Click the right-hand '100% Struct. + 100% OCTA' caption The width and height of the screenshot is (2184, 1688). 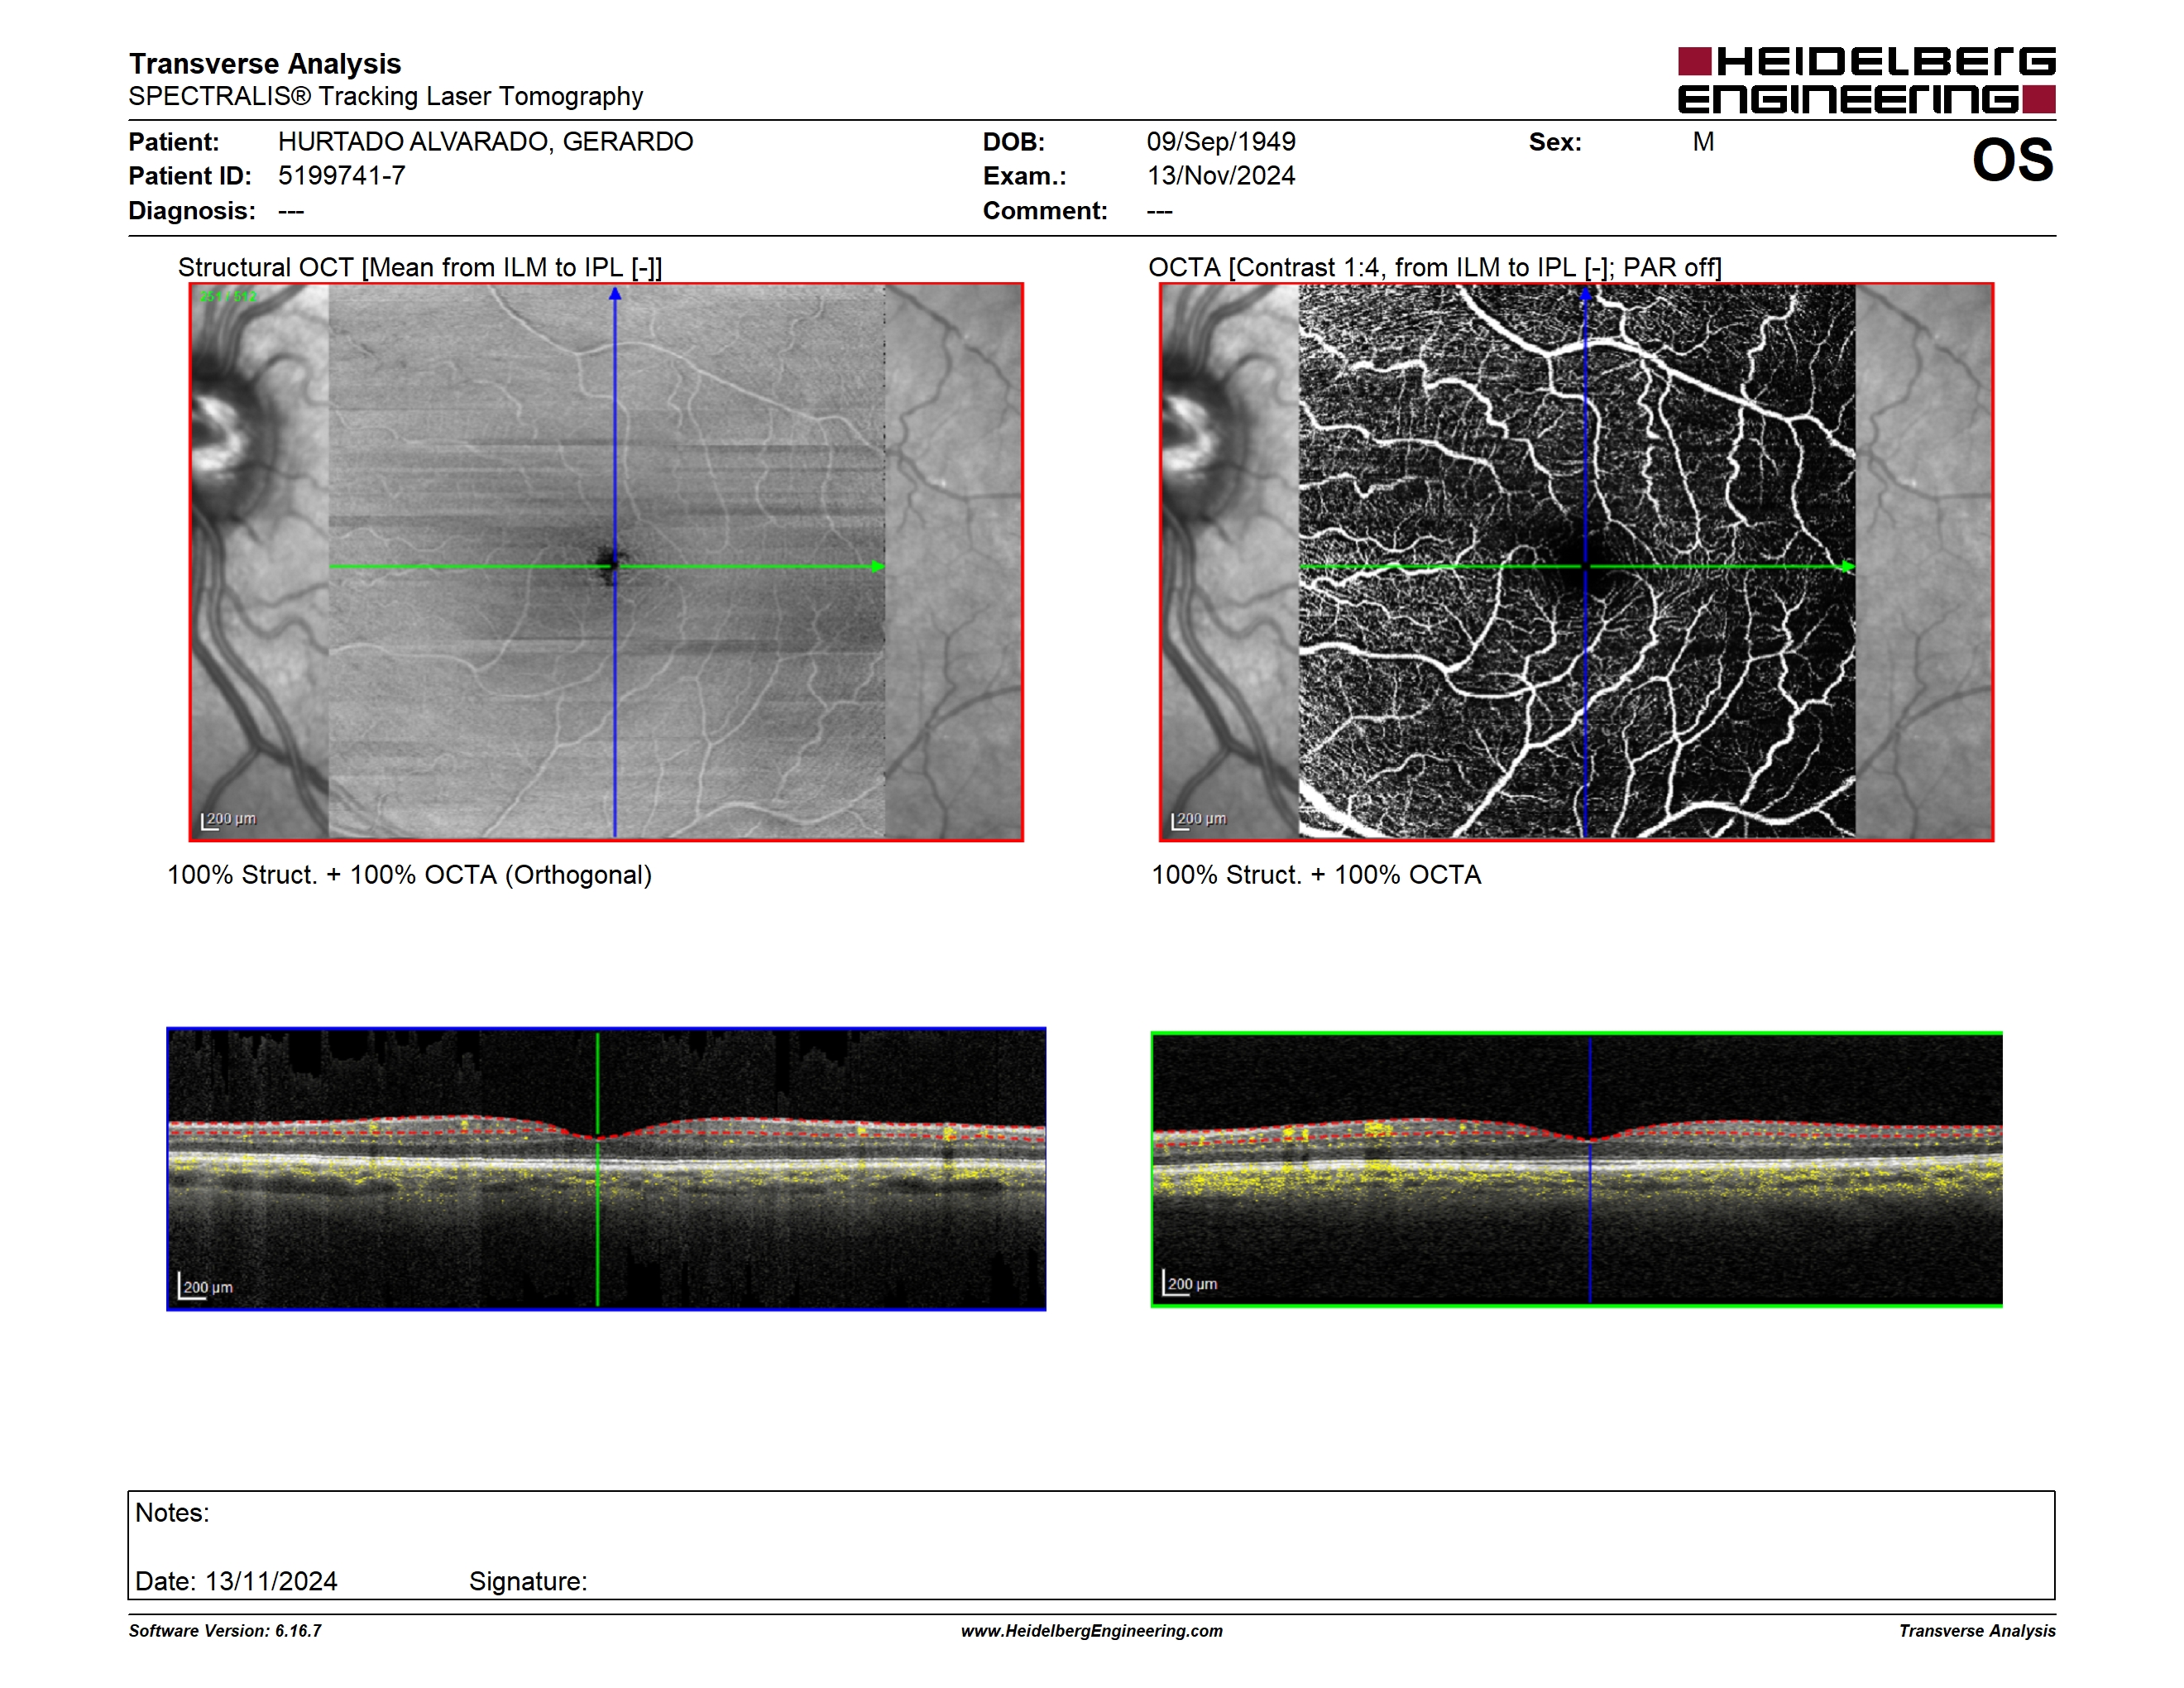[1316, 875]
